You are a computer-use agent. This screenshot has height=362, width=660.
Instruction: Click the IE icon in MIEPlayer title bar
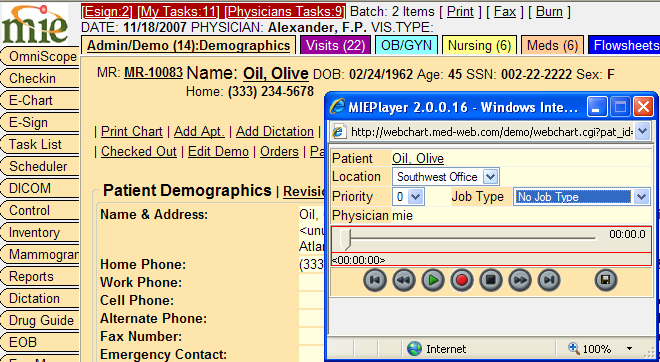click(x=337, y=107)
